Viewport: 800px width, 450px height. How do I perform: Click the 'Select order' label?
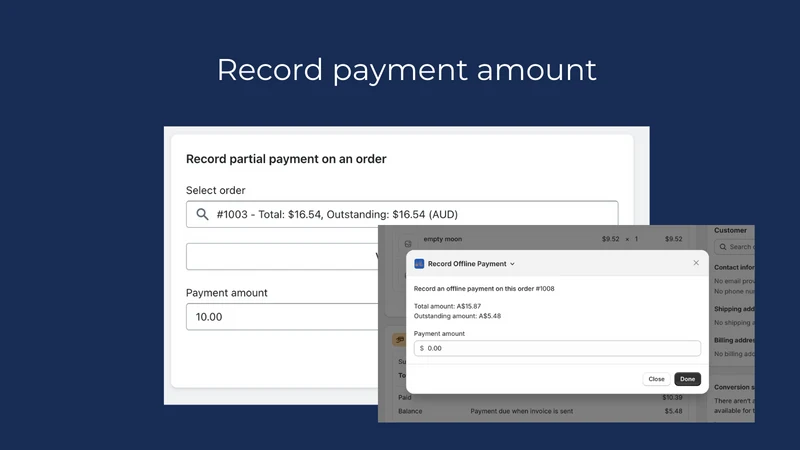[x=215, y=190]
